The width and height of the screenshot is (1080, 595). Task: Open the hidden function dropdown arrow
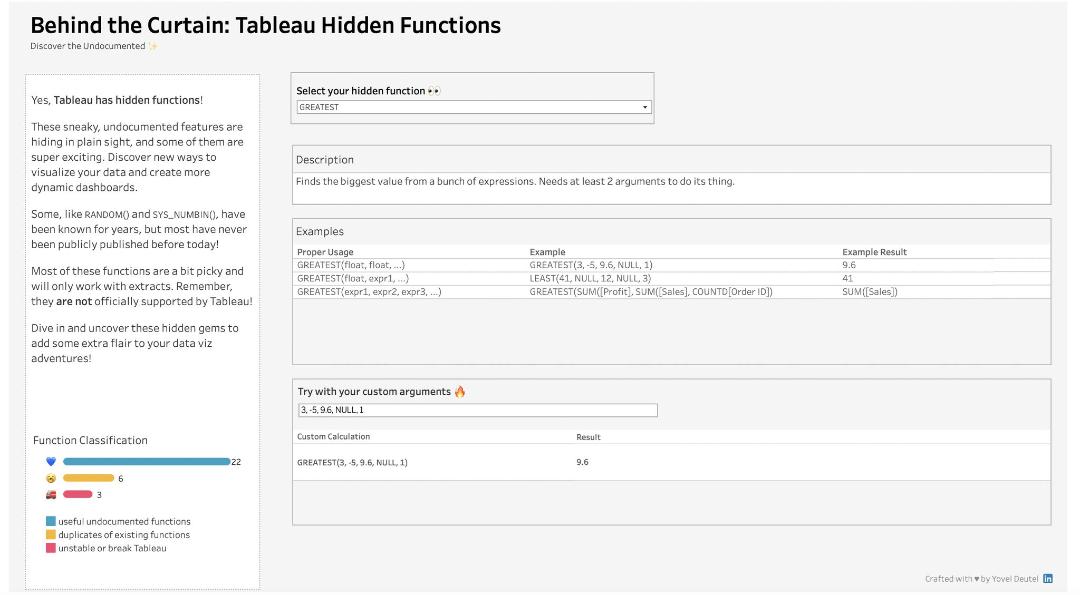645,107
